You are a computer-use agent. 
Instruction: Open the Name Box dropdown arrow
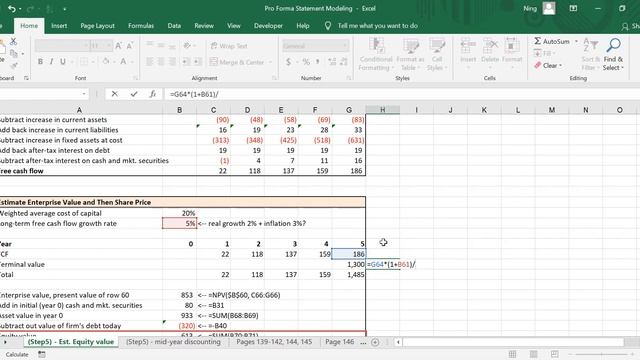point(84,94)
